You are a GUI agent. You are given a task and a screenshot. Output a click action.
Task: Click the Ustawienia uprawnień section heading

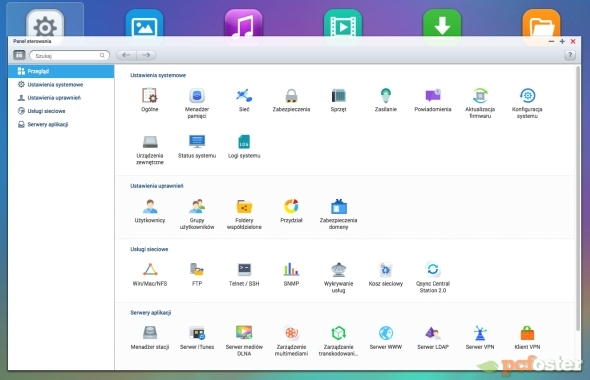click(157, 186)
